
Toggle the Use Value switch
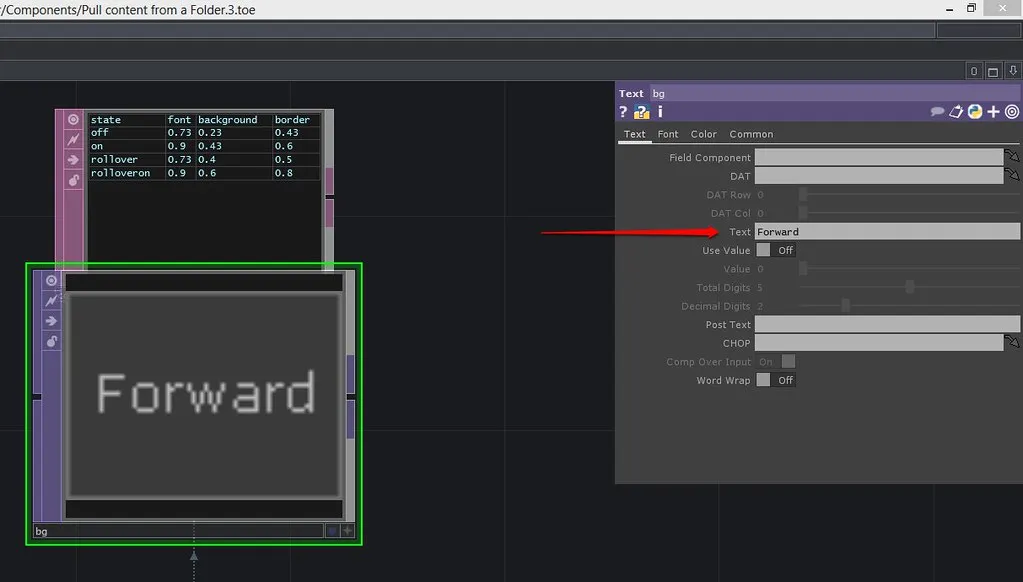[x=776, y=250]
